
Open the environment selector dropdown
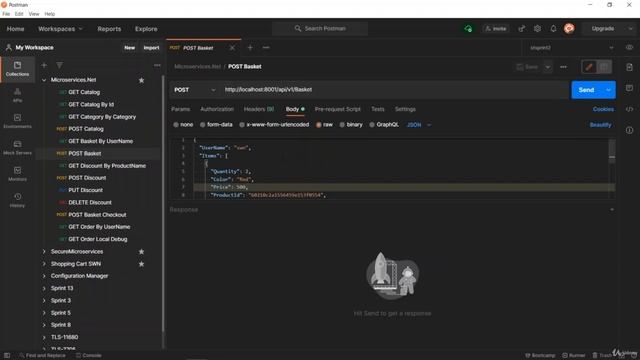pyautogui.click(x=571, y=48)
